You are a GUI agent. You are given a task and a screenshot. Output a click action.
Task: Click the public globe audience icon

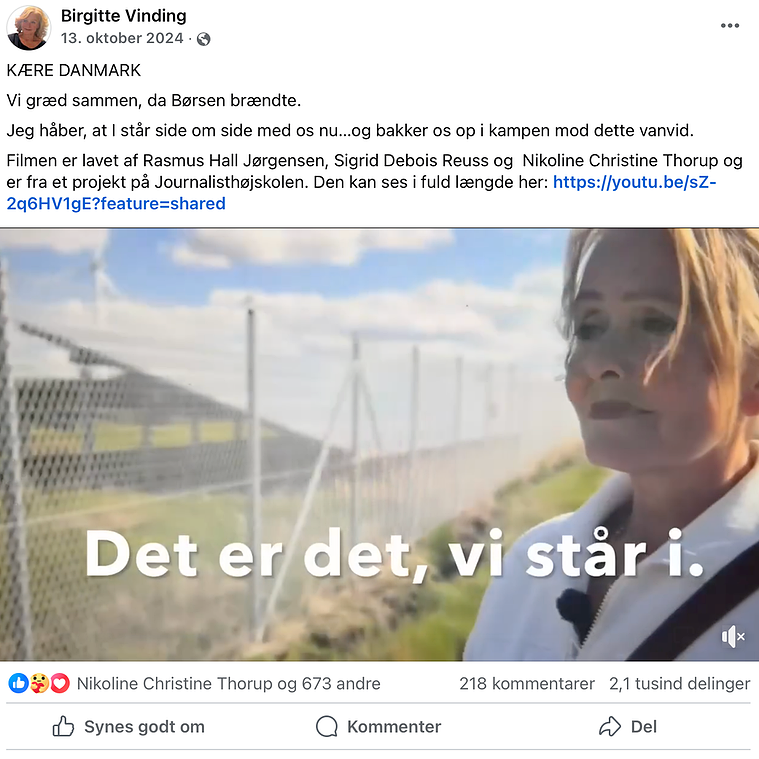[204, 39]
